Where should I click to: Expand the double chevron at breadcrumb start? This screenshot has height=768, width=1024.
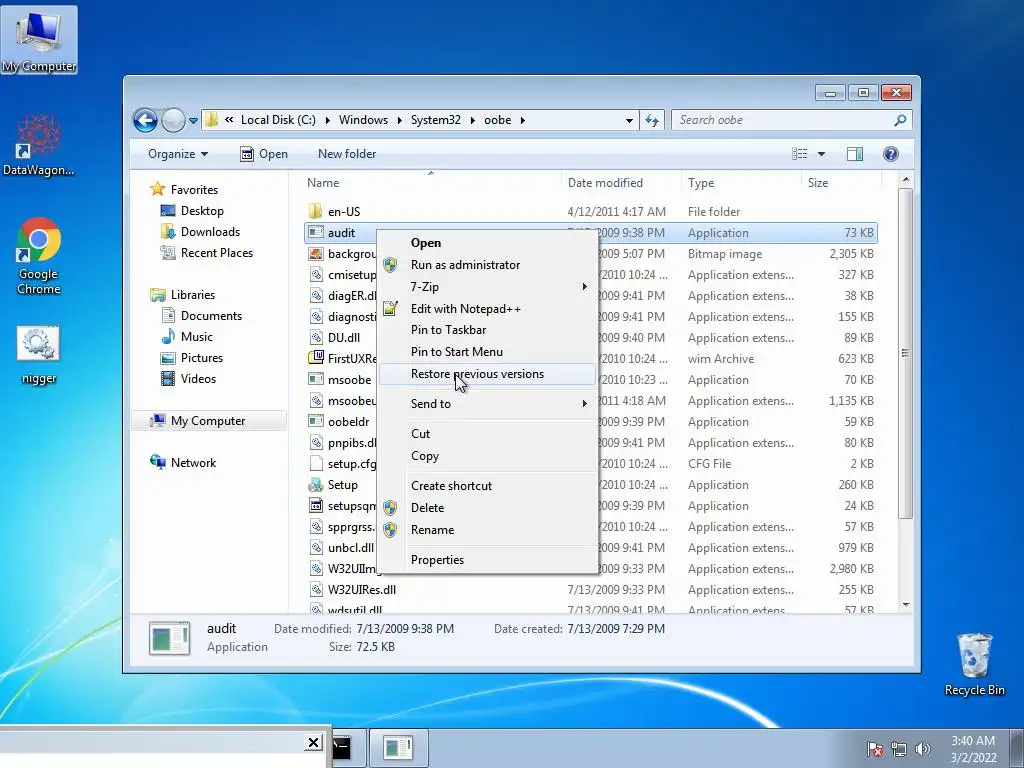(x=229, y=120)
